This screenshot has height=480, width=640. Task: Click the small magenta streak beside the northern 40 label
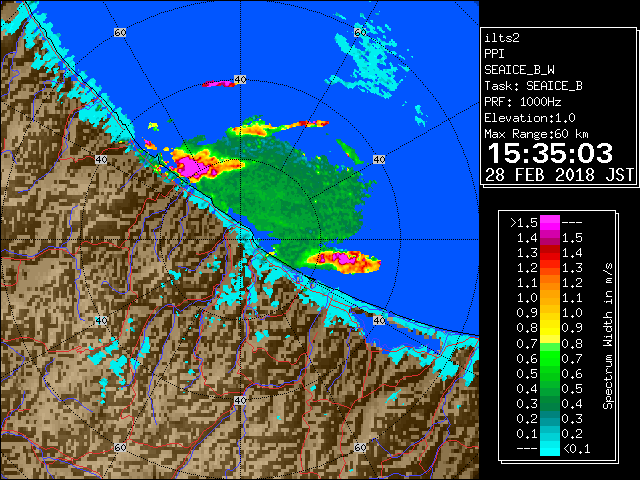pyautogui.click(x=218, y=84)
